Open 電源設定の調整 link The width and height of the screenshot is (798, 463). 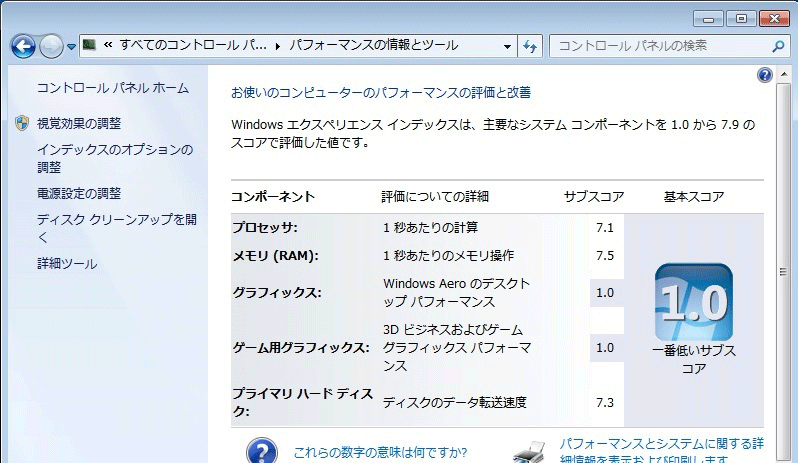coord(79,193)
